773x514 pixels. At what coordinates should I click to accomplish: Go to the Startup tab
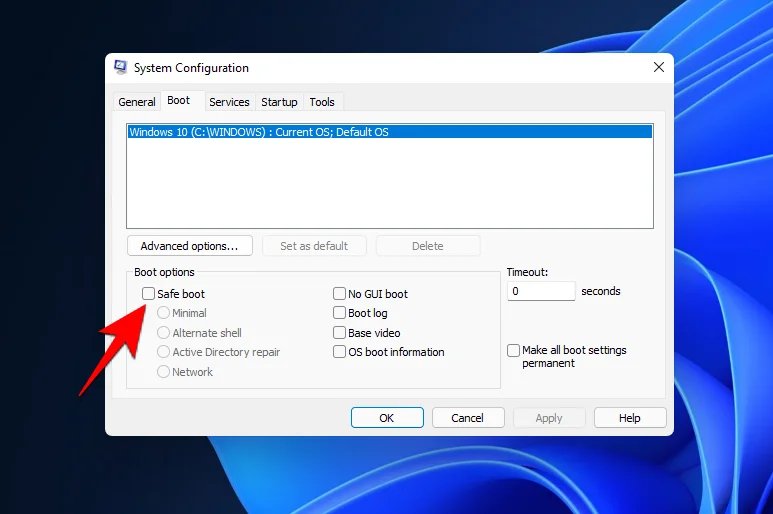point(279,102)
